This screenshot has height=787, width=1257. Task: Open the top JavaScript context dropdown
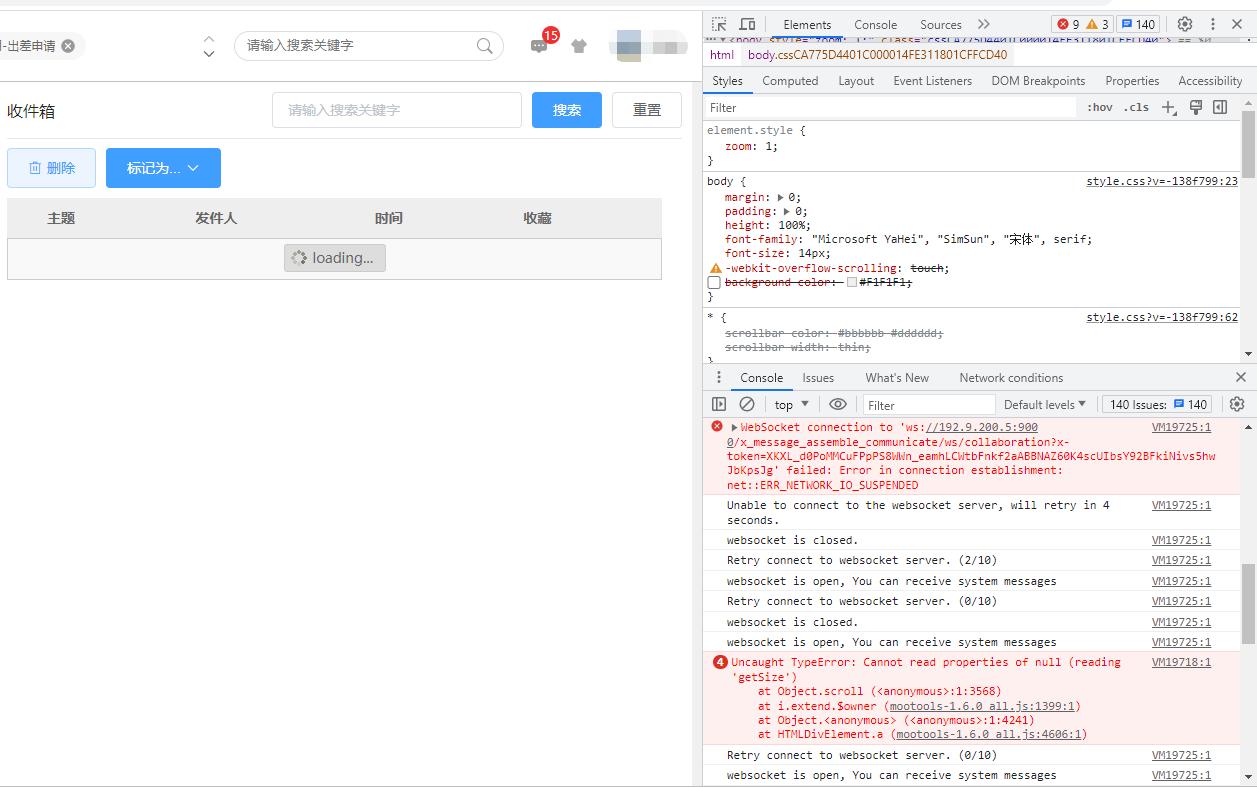[791, 404]
